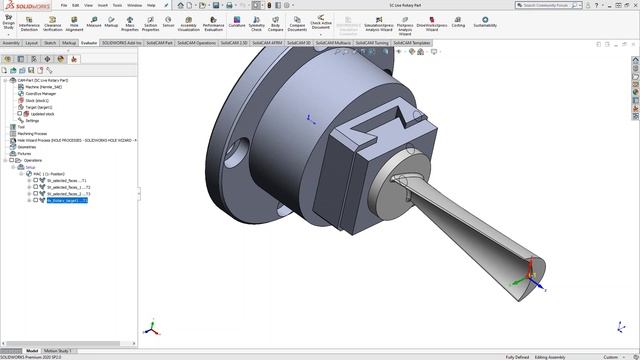Collapse the Operations tree node
Viewport: 640px width, 360px height.
click(5, 160)
